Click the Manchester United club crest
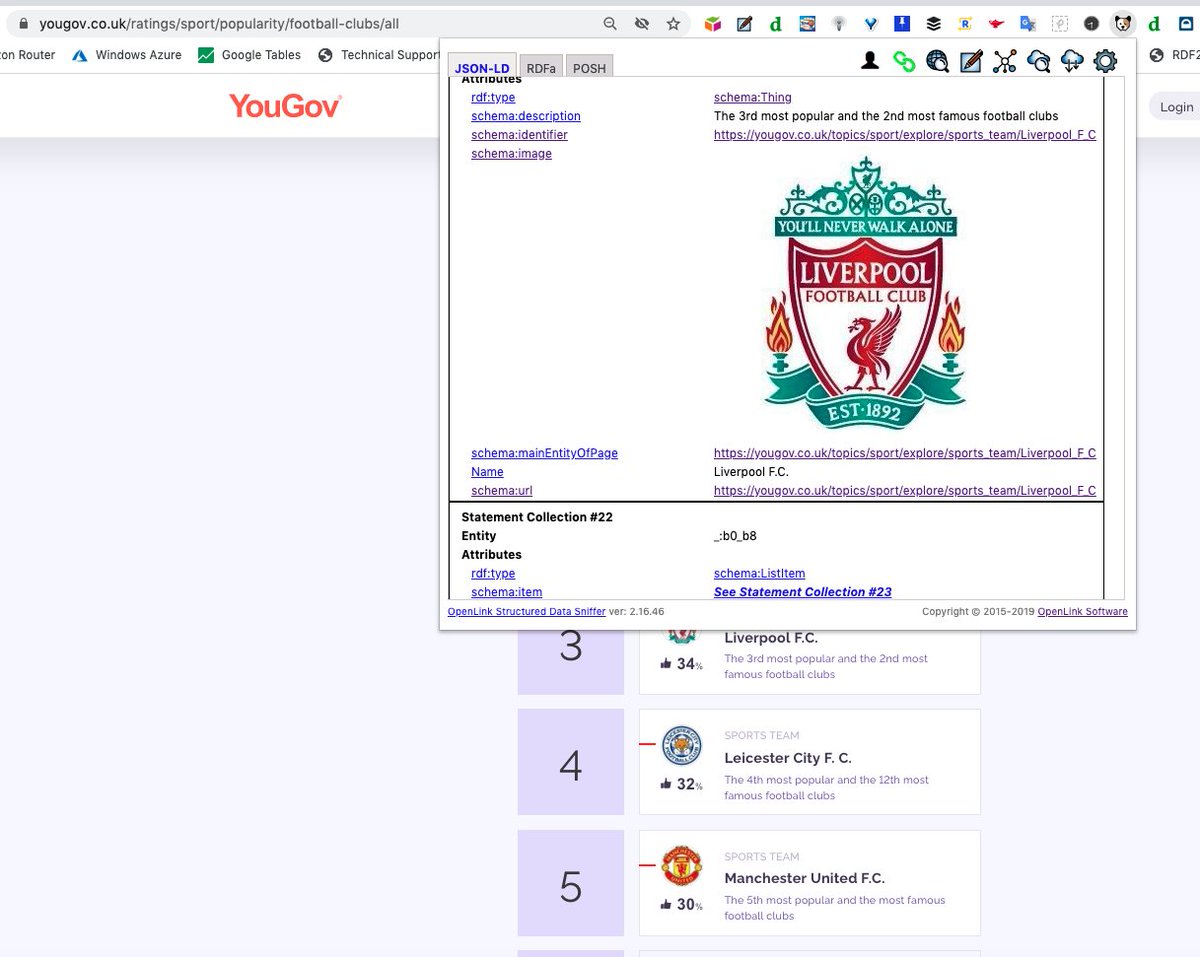Screen dimensions: 1200x957 pyautogui.click(x=682, y=866)
